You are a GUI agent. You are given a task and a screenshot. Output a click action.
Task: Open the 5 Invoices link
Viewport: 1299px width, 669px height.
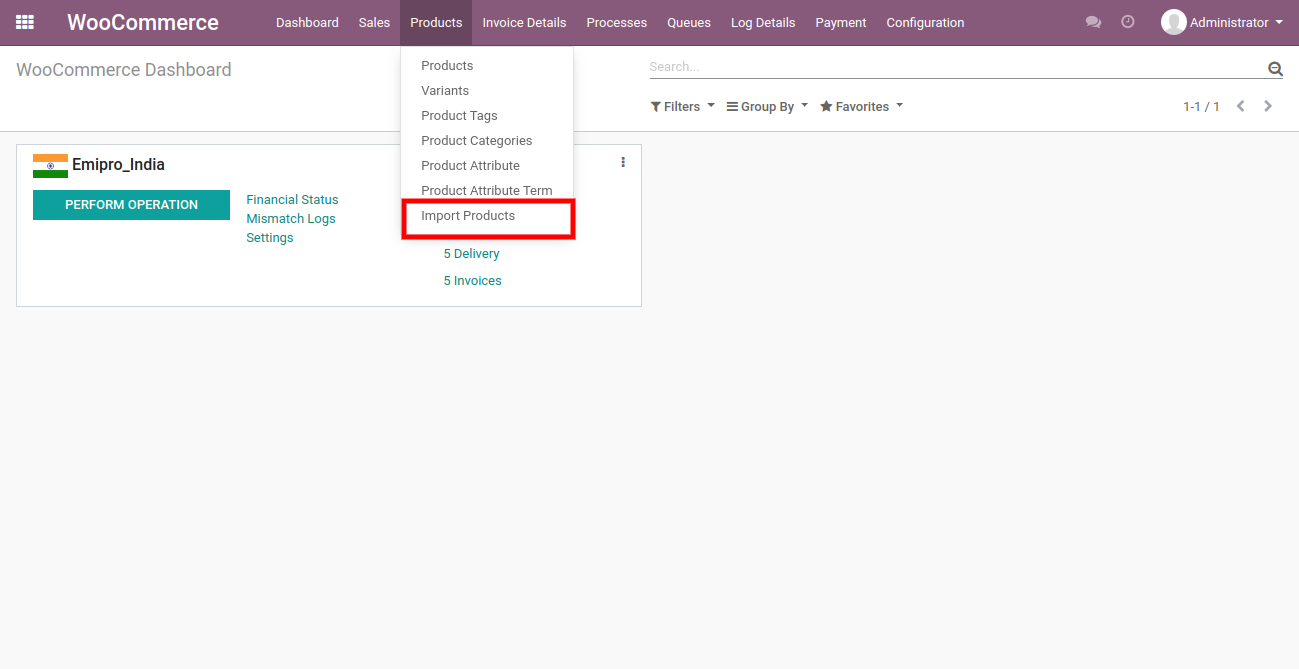472,281
